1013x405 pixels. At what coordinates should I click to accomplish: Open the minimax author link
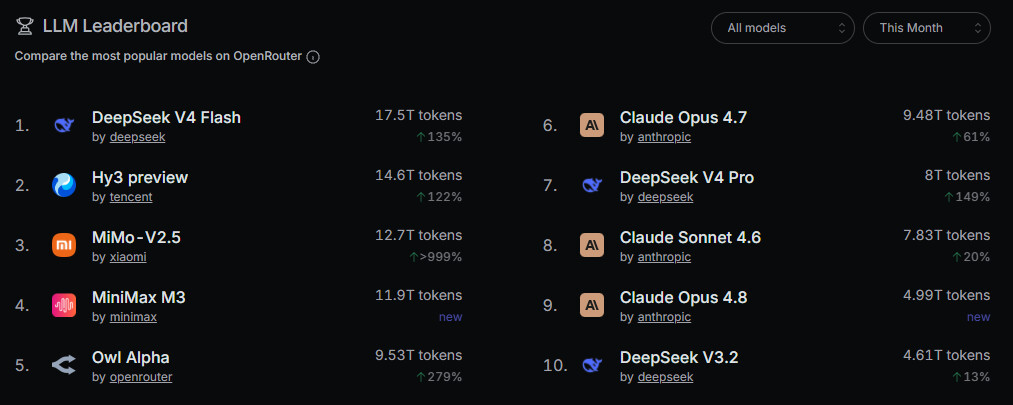[133, 317]
